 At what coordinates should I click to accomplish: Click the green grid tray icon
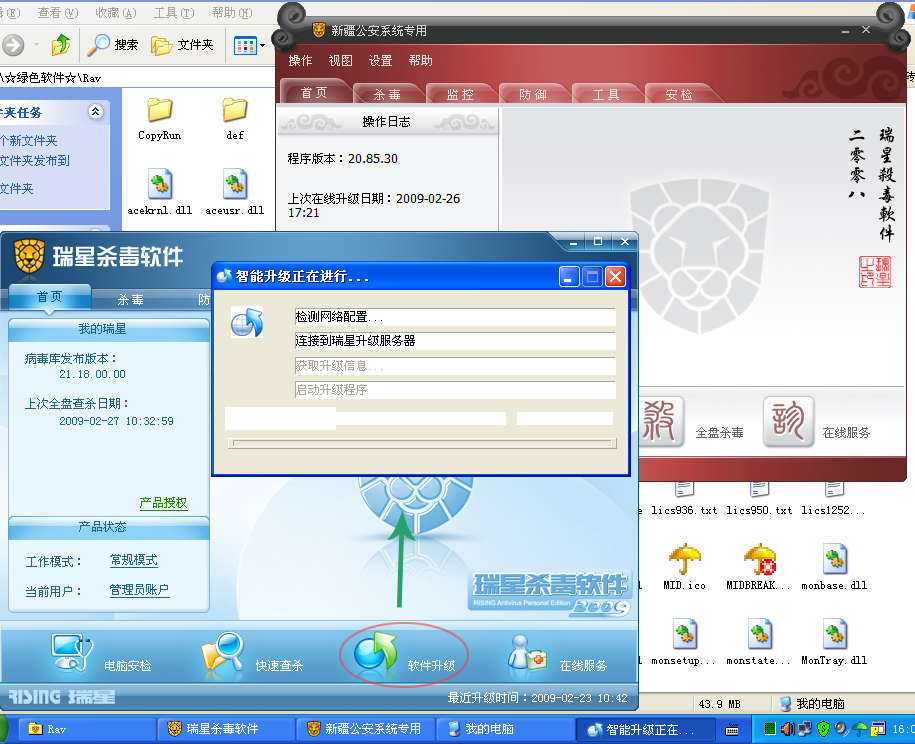click(770, 728)
